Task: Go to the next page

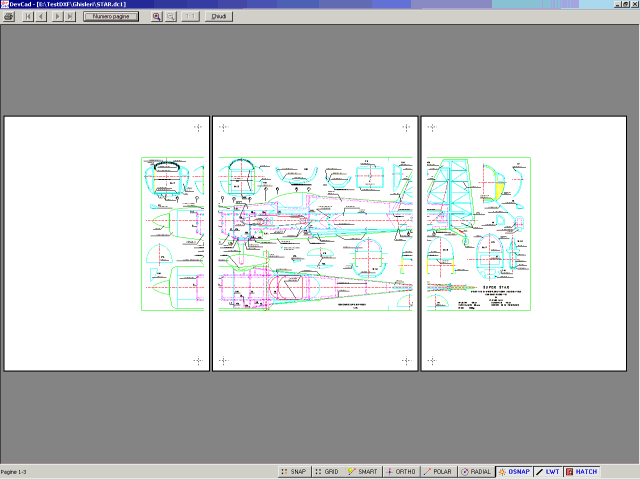Action: (56, 17)
